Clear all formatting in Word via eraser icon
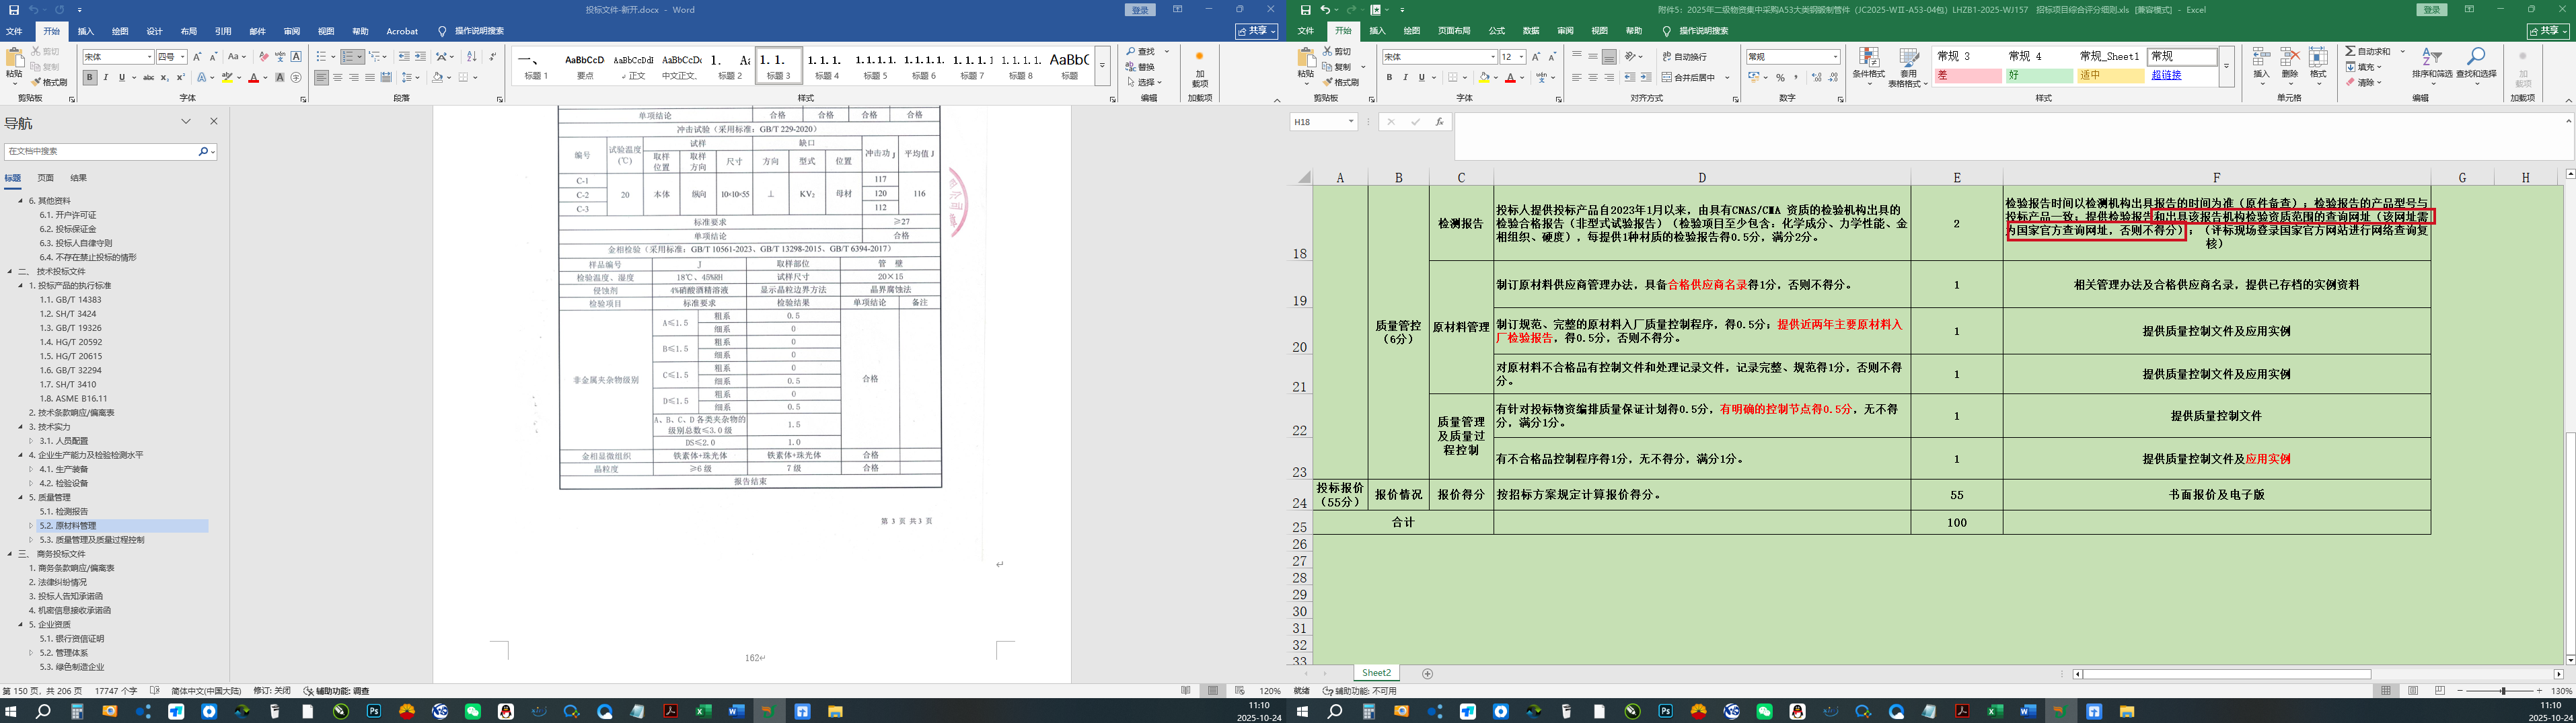The image size is (2576, 723). pyautogui.click(x=264, y=57)
